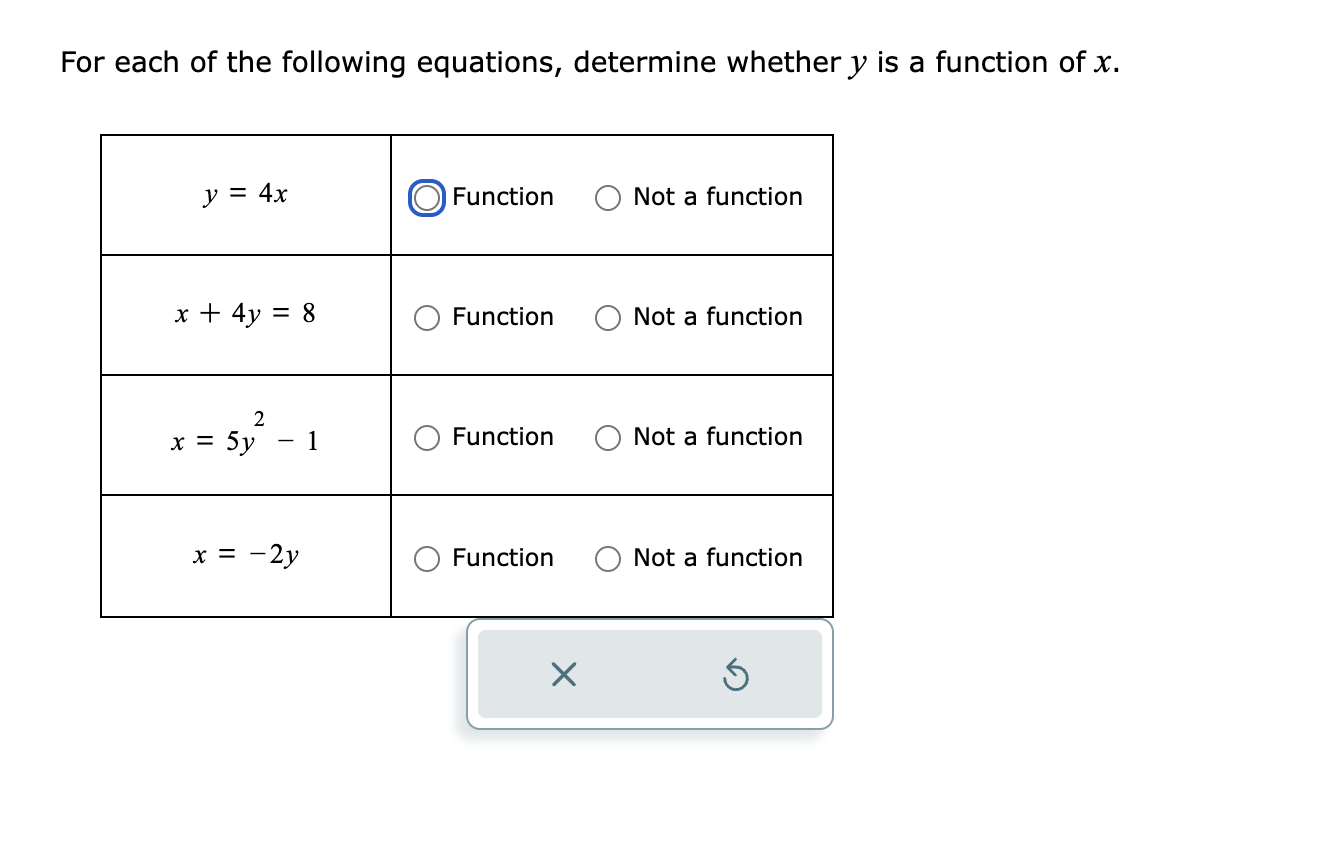
Task: Click the equation x + 4y = 8 cell
Action: coord(245,314)
